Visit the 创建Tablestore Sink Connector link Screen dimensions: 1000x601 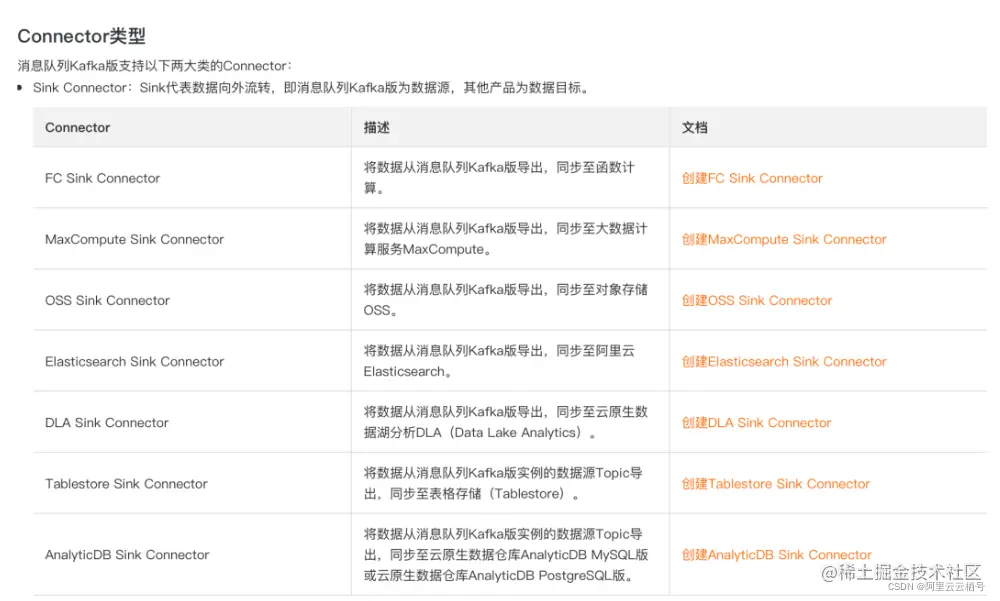(x=776, y=484)
